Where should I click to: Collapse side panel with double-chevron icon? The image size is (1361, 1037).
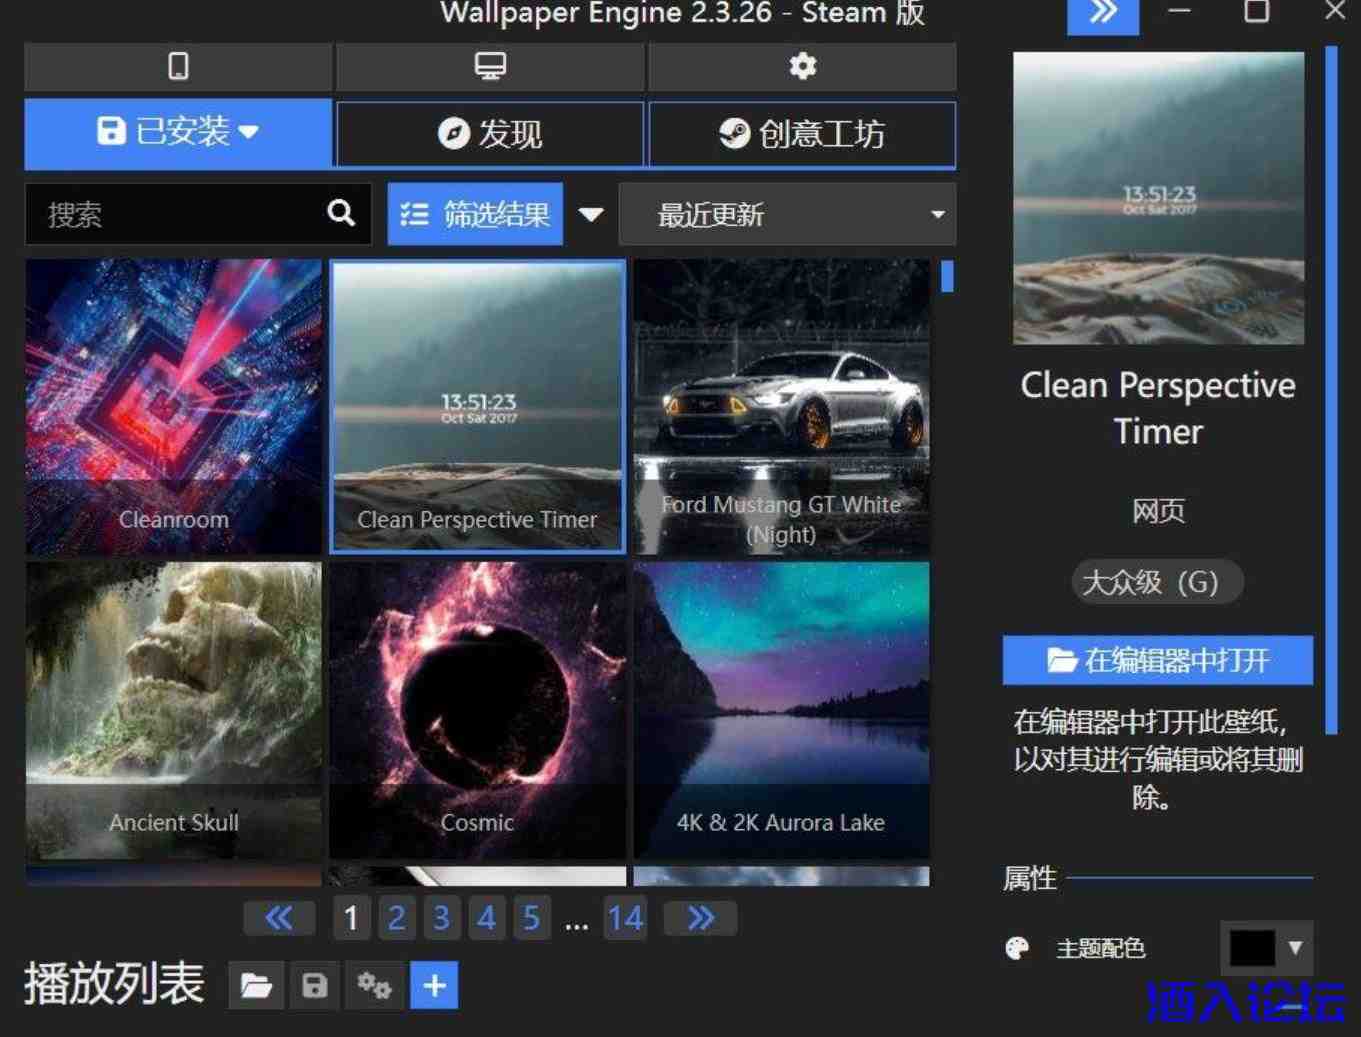pos(1102,14)
